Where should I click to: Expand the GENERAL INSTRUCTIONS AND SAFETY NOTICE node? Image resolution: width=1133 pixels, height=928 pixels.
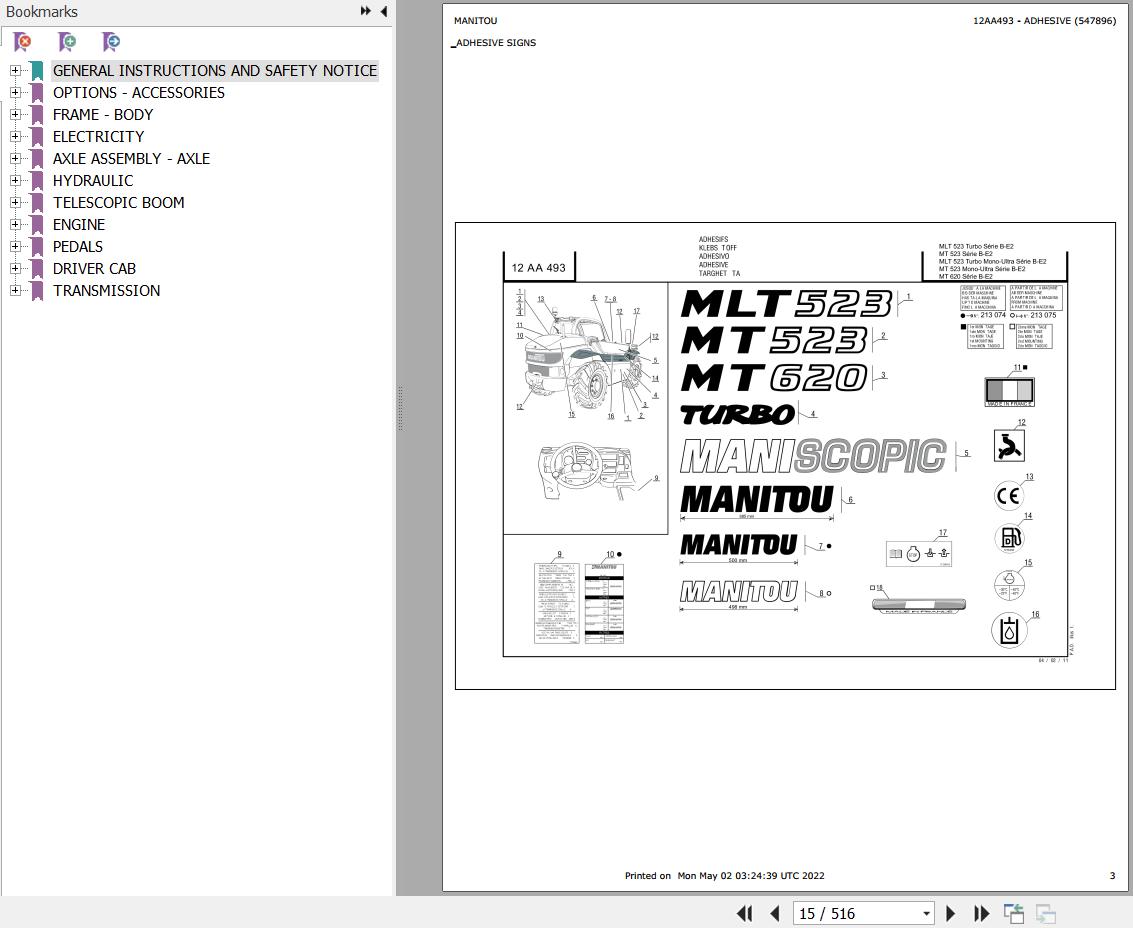[15, 70]
